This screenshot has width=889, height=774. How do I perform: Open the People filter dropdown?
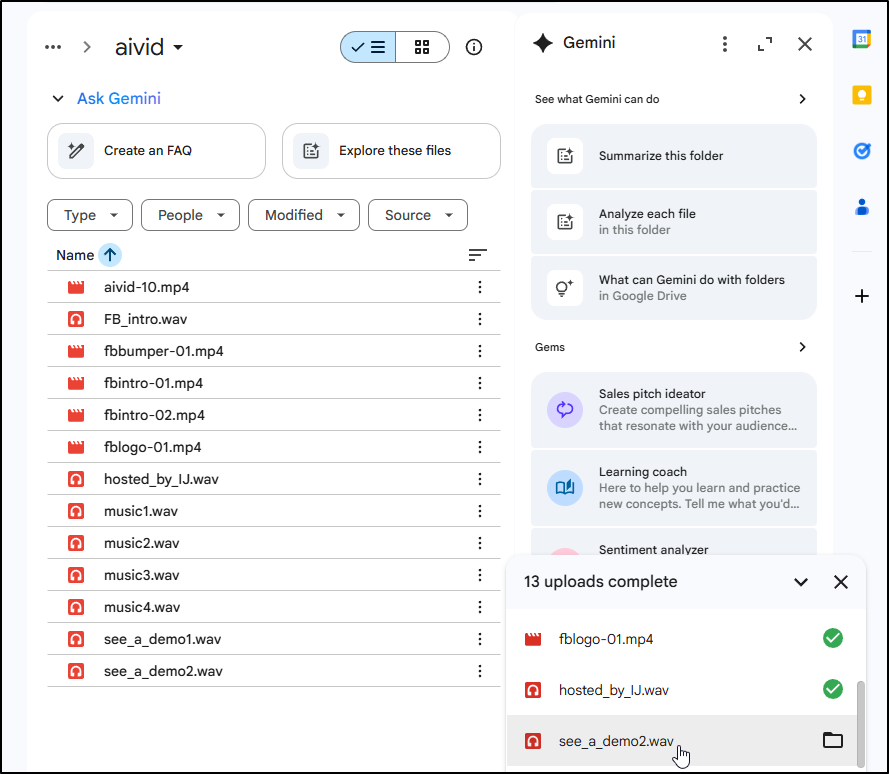[x=190, y=215]
